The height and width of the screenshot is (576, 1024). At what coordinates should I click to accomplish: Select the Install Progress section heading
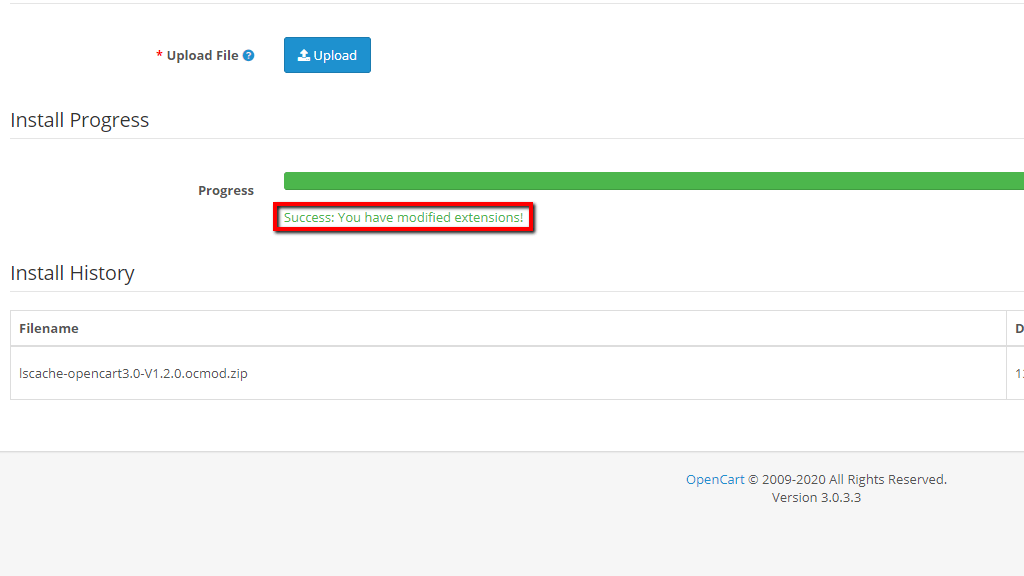tap(79, 119)
